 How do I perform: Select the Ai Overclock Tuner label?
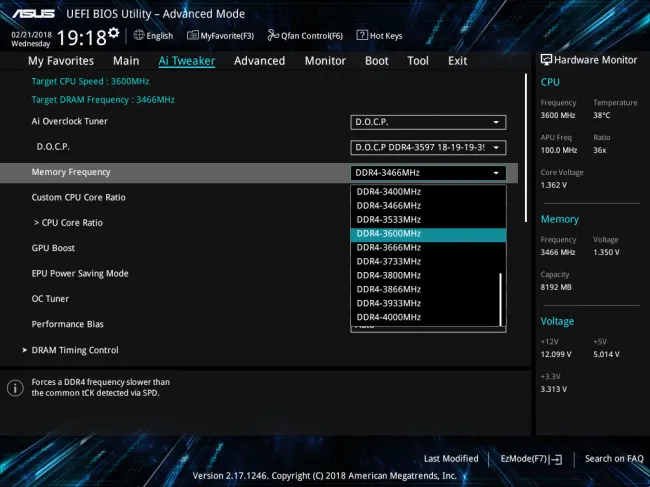[69, 121]
